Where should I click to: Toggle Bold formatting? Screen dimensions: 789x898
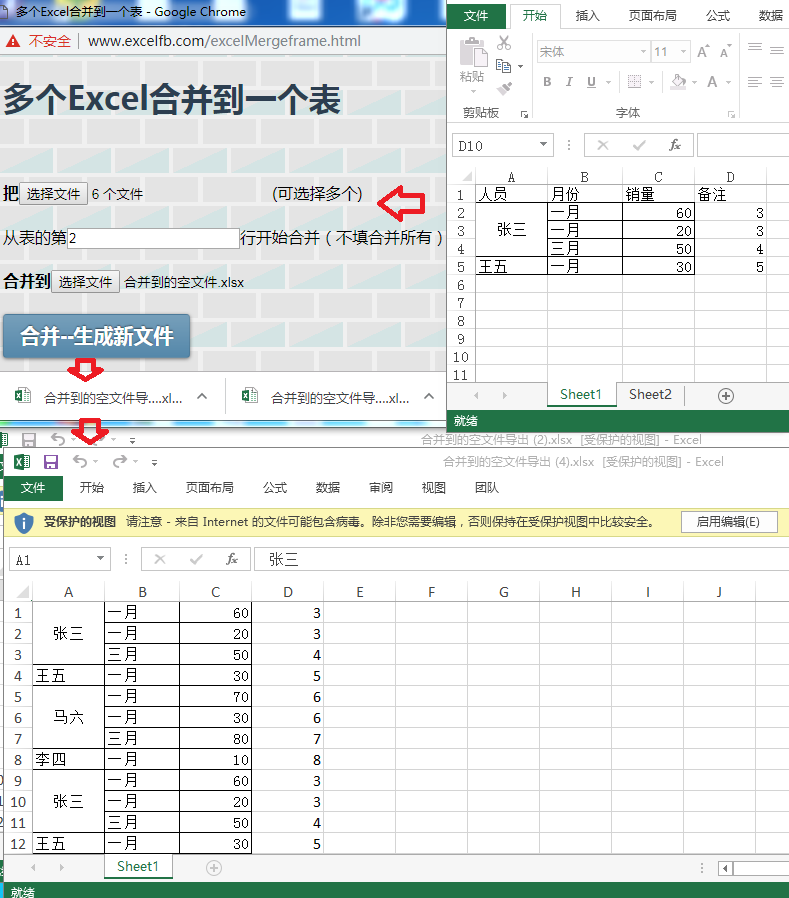coord(547,82)
